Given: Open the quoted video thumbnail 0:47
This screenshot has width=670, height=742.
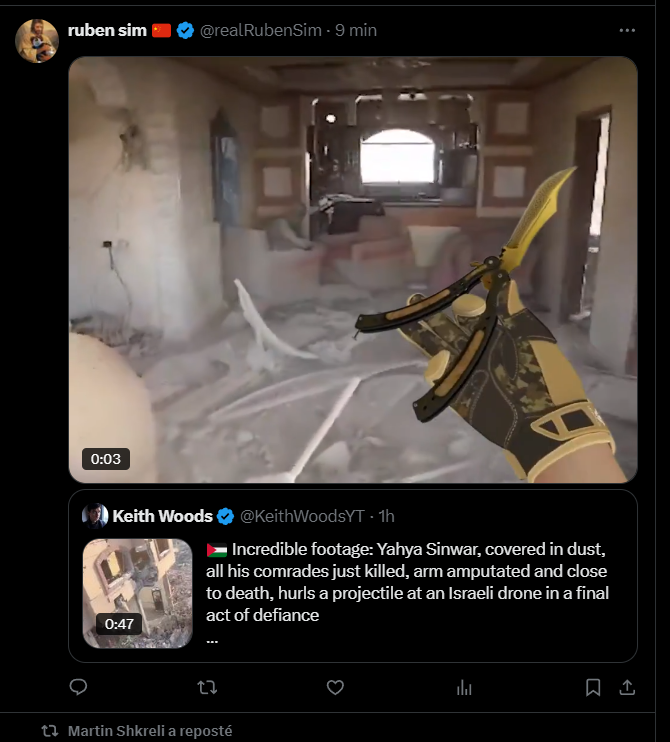Looking at the screenshot, I should point(138,593).
